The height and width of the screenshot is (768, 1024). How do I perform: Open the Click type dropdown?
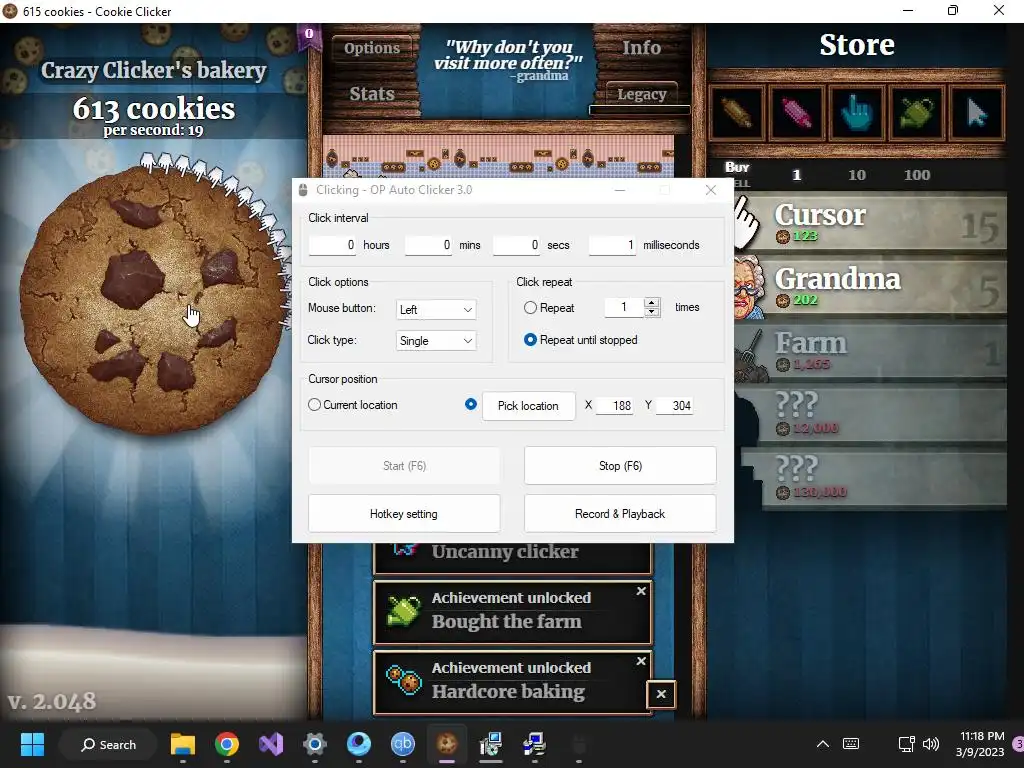click(436, 341)
